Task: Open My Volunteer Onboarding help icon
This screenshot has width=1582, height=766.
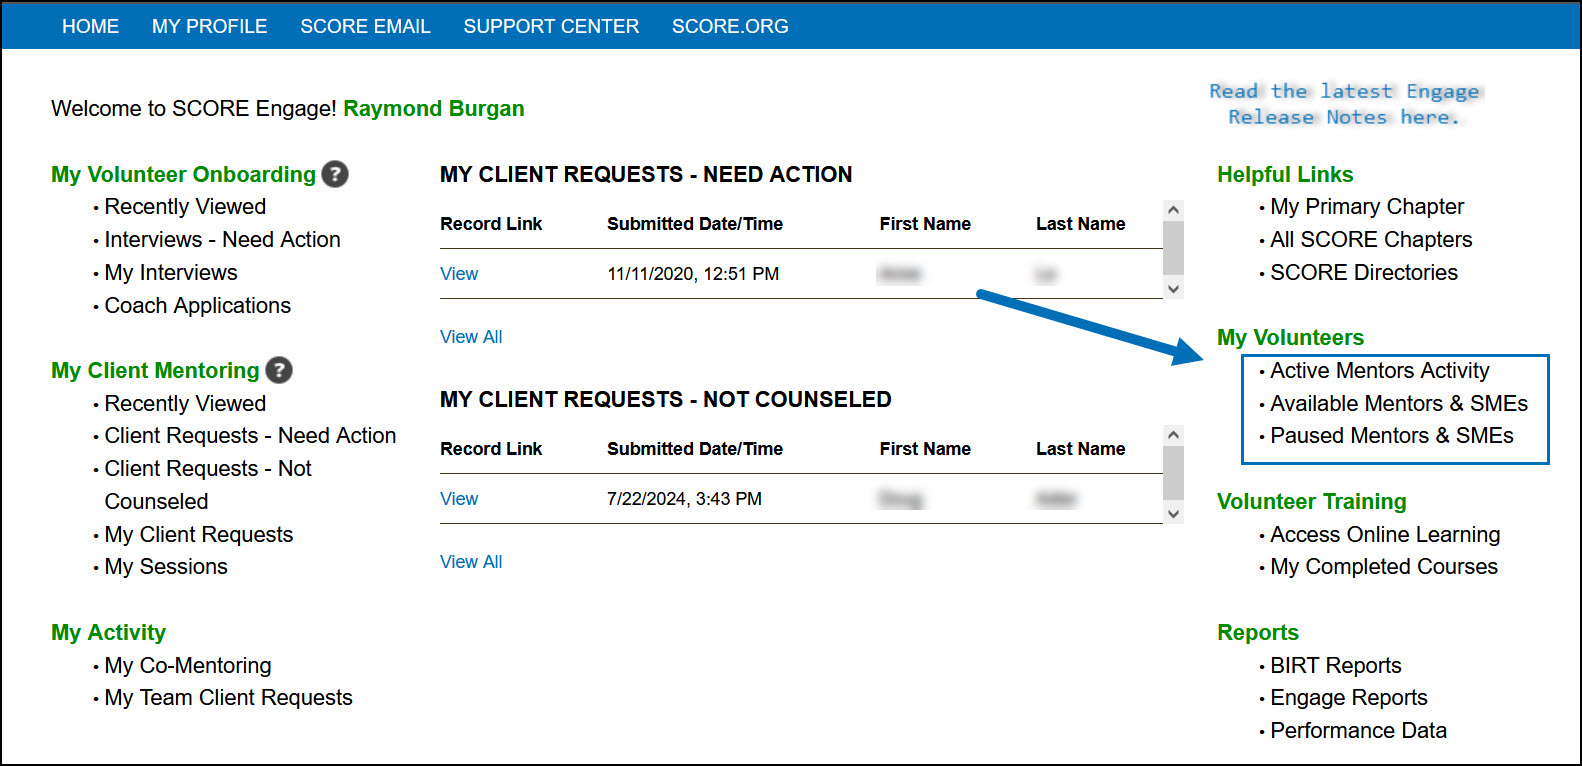Action: [x=335, y=174]
